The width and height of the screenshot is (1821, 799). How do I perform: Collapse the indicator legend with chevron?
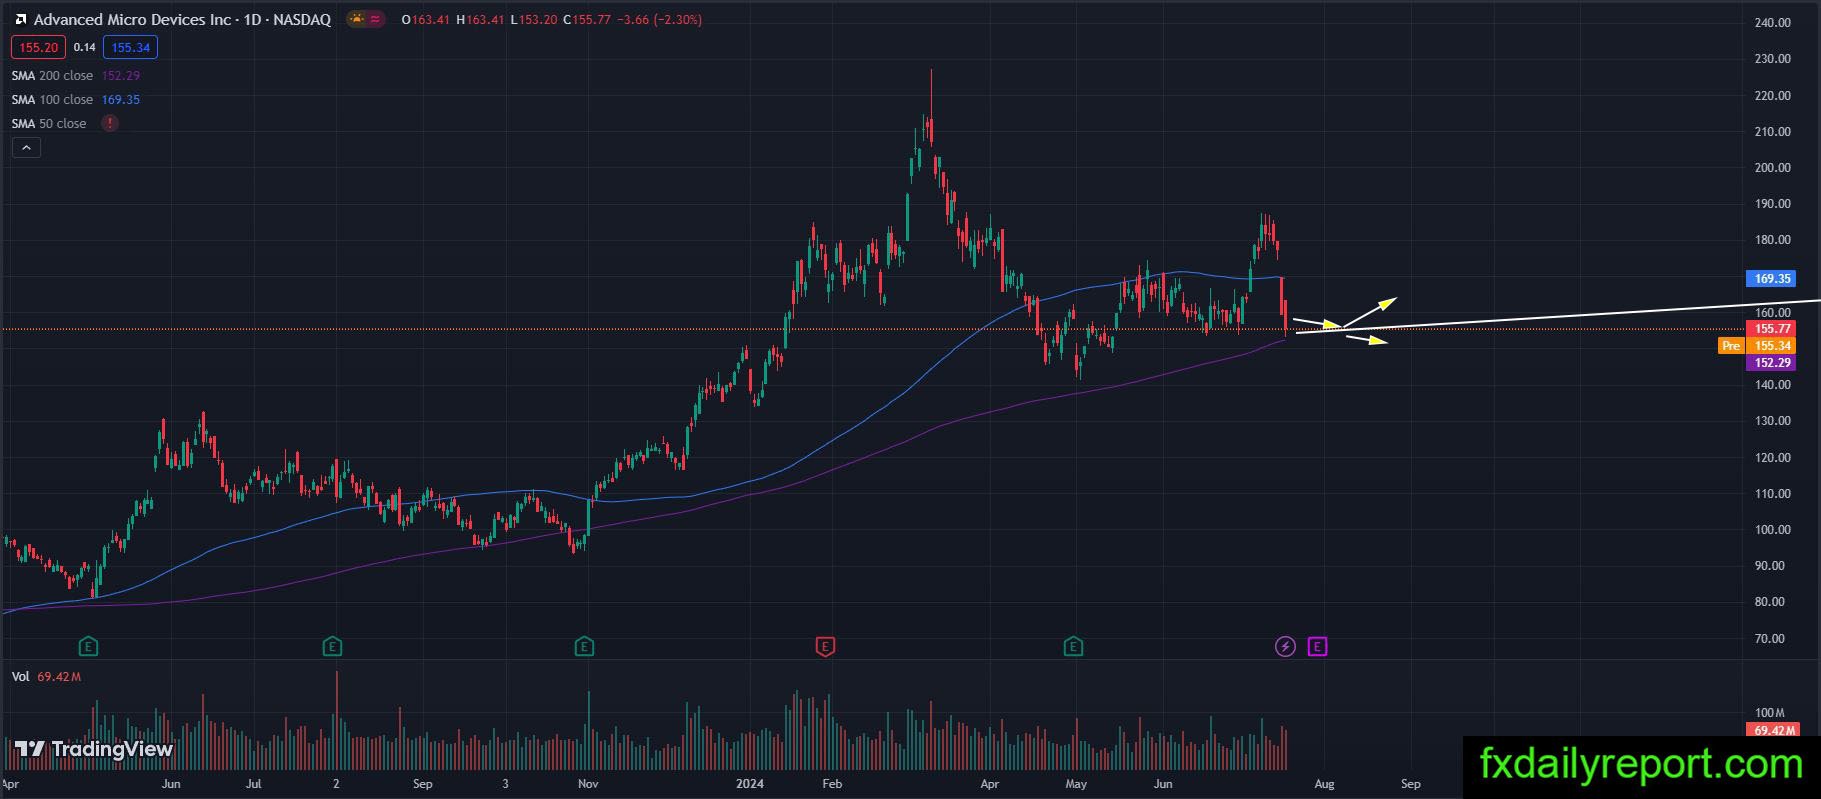tap(26, 148)
